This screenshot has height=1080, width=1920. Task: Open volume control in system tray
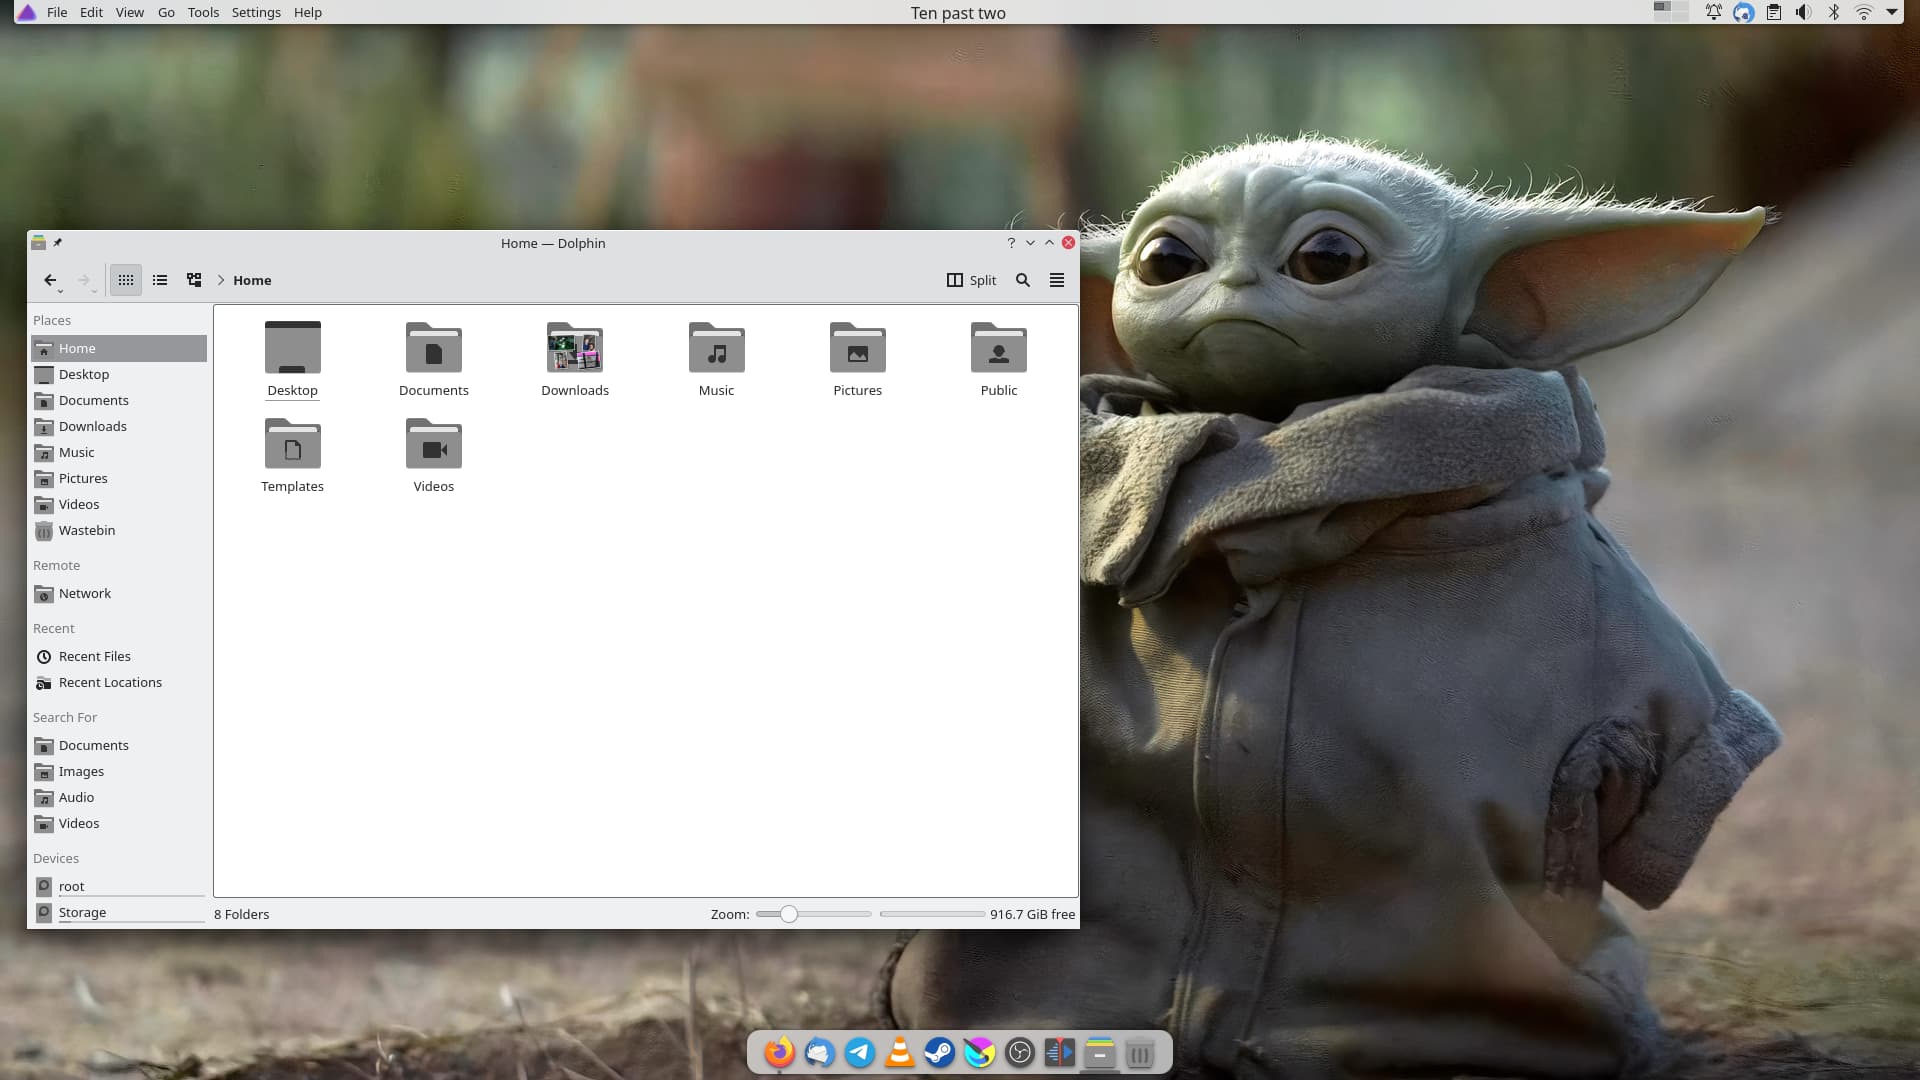coord(1803,12)
